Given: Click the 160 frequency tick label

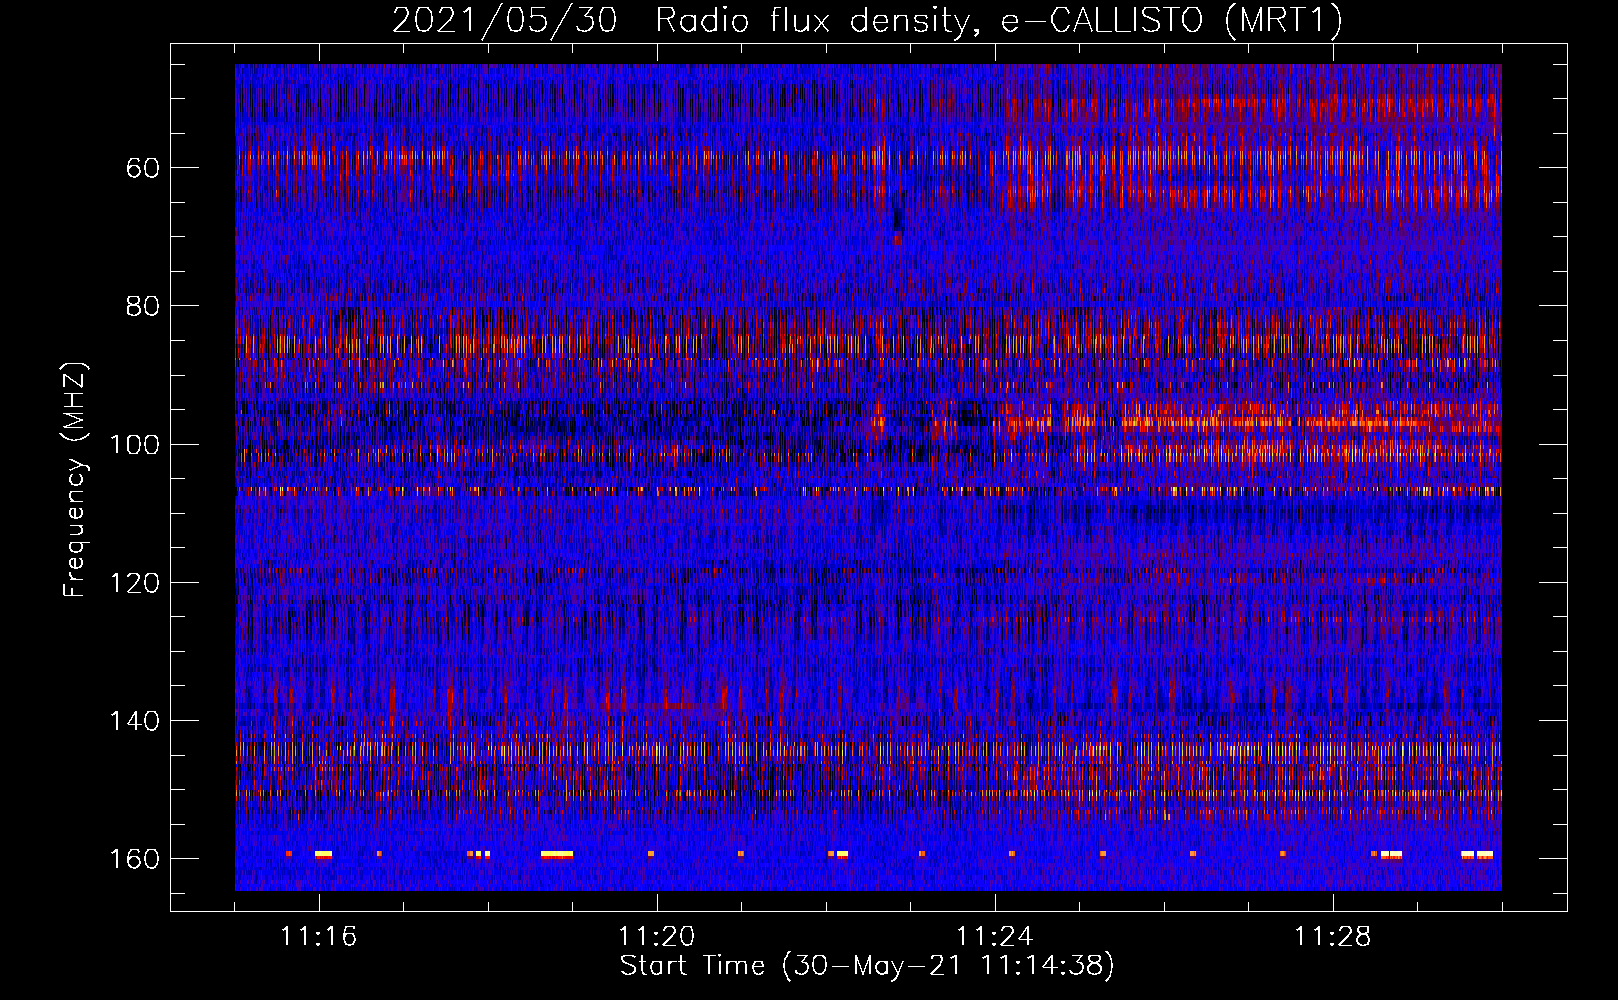Looking at the screenshot, I should pos(135,859).
